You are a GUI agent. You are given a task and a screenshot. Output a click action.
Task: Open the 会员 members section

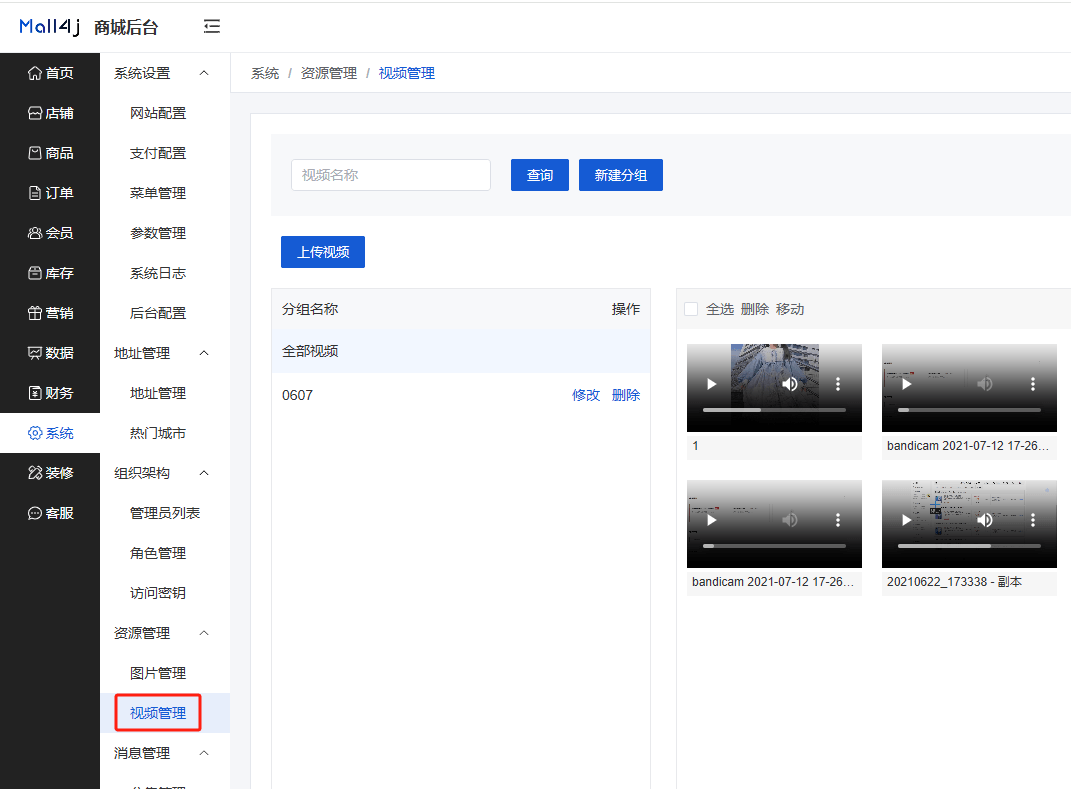50,233
